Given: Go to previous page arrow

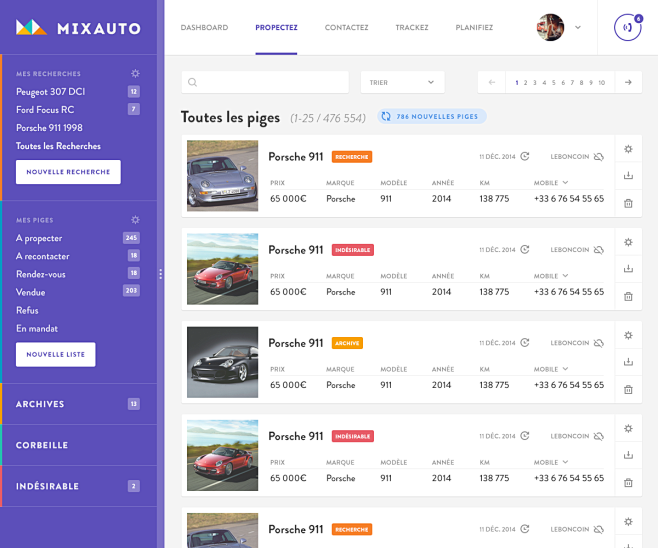Looking at the screenshot, I should coord(492,82).
